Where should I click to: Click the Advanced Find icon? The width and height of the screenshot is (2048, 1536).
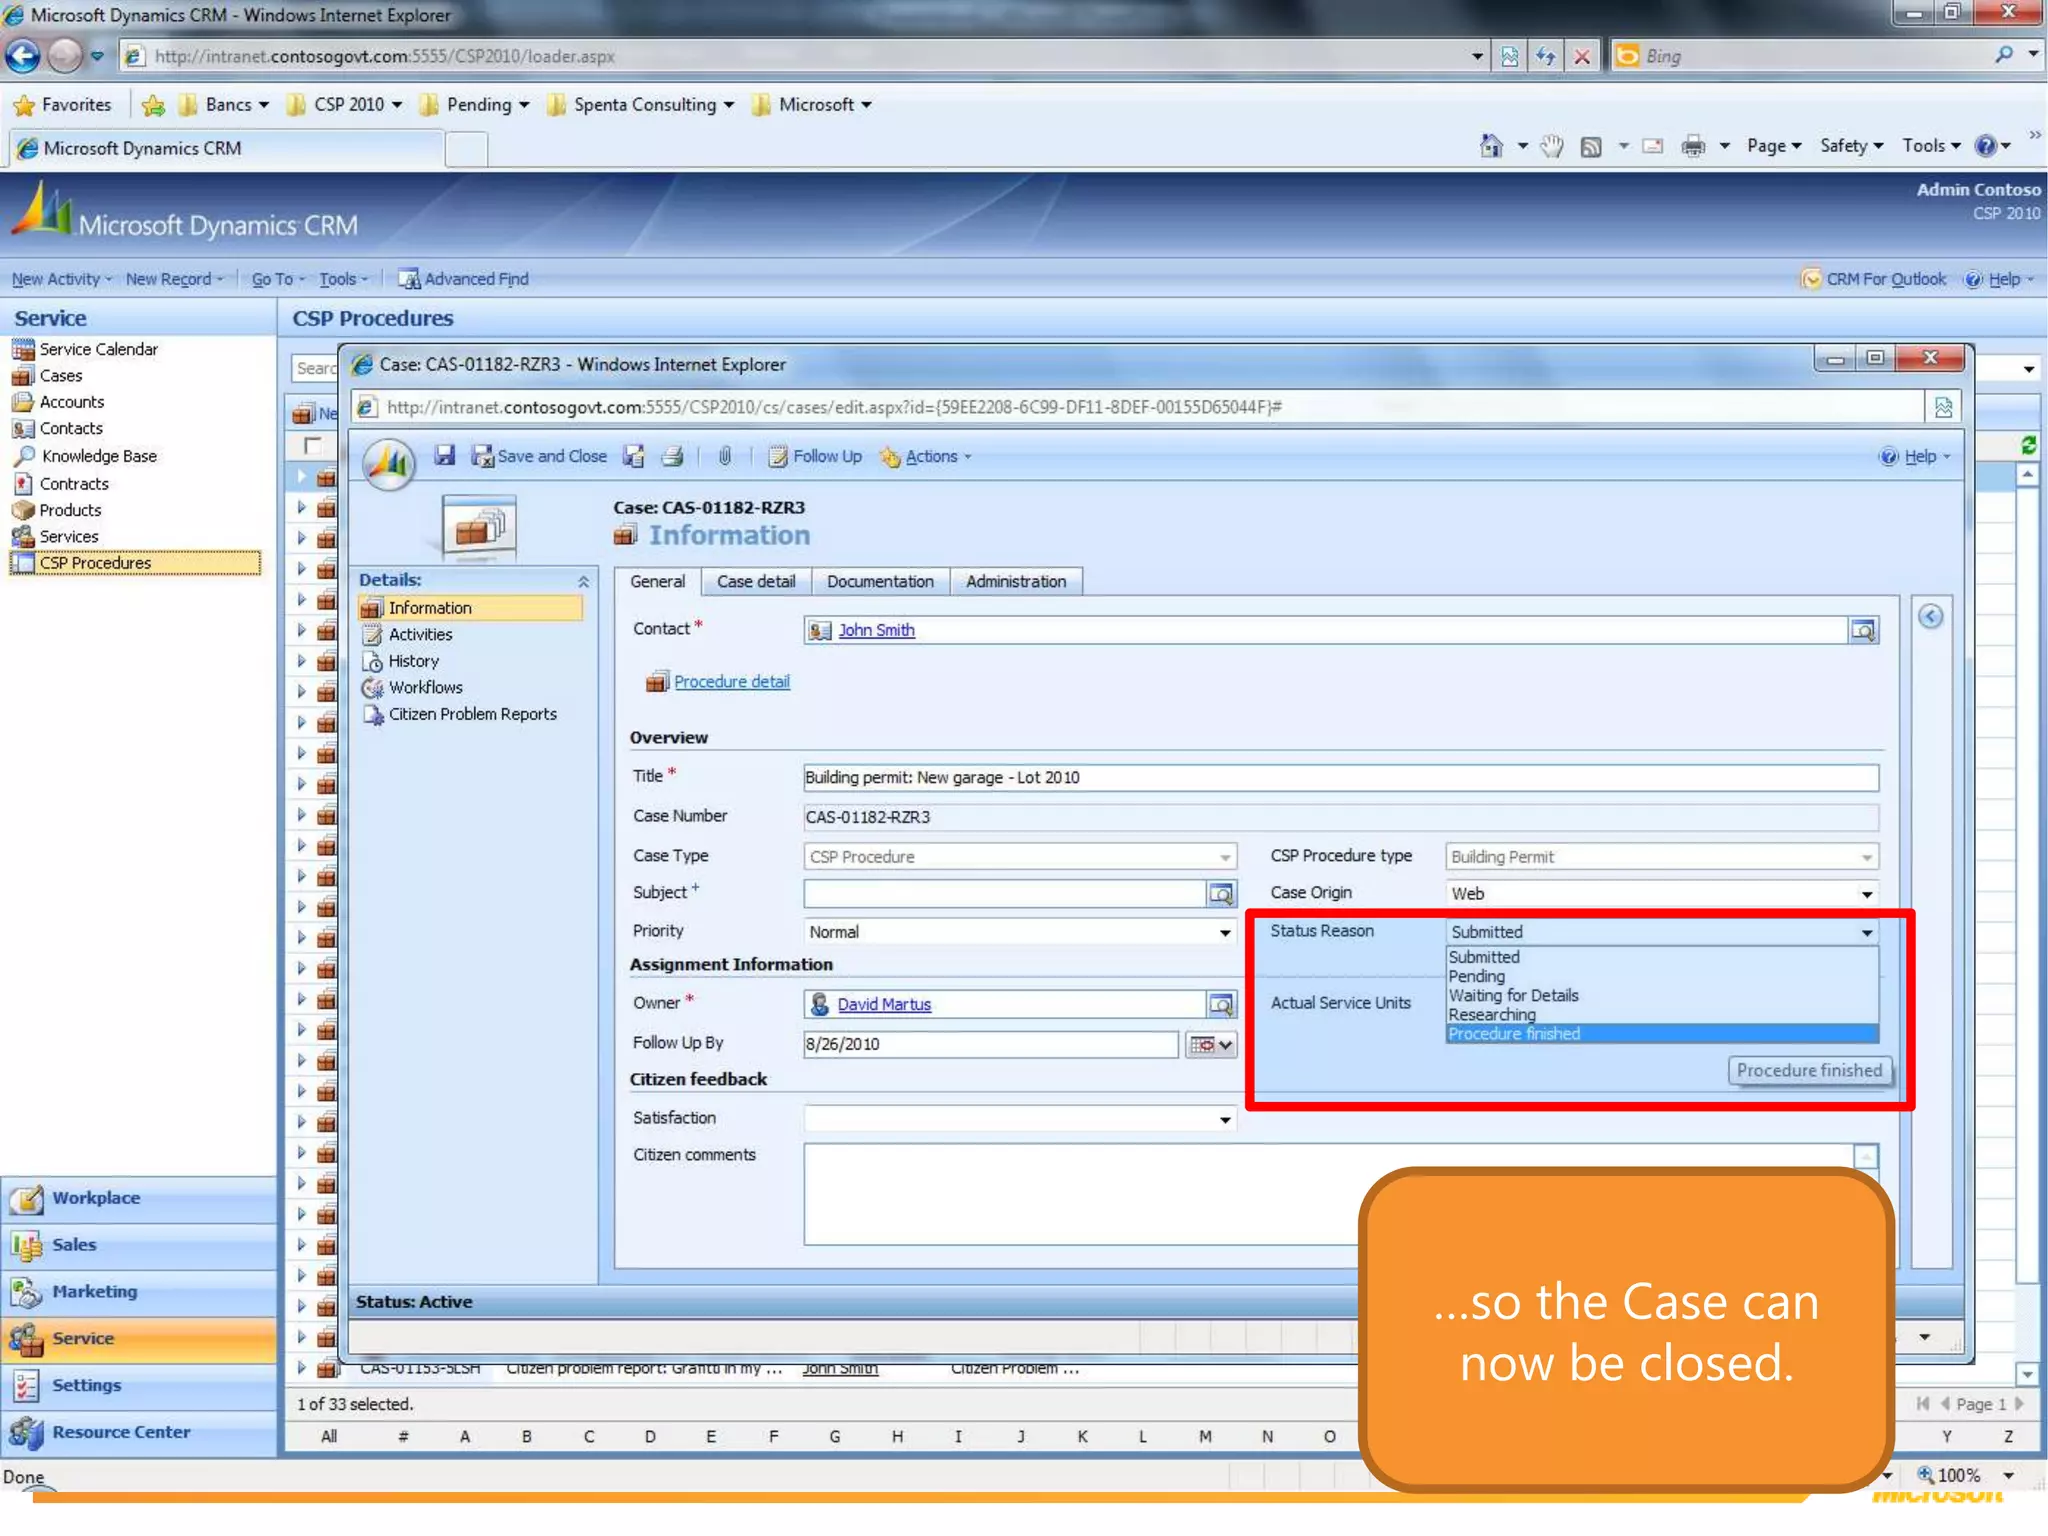pos(408,279)
